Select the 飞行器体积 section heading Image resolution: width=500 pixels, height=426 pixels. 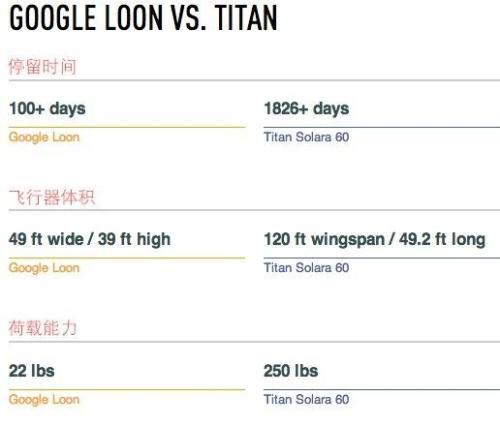click(52, 197)
